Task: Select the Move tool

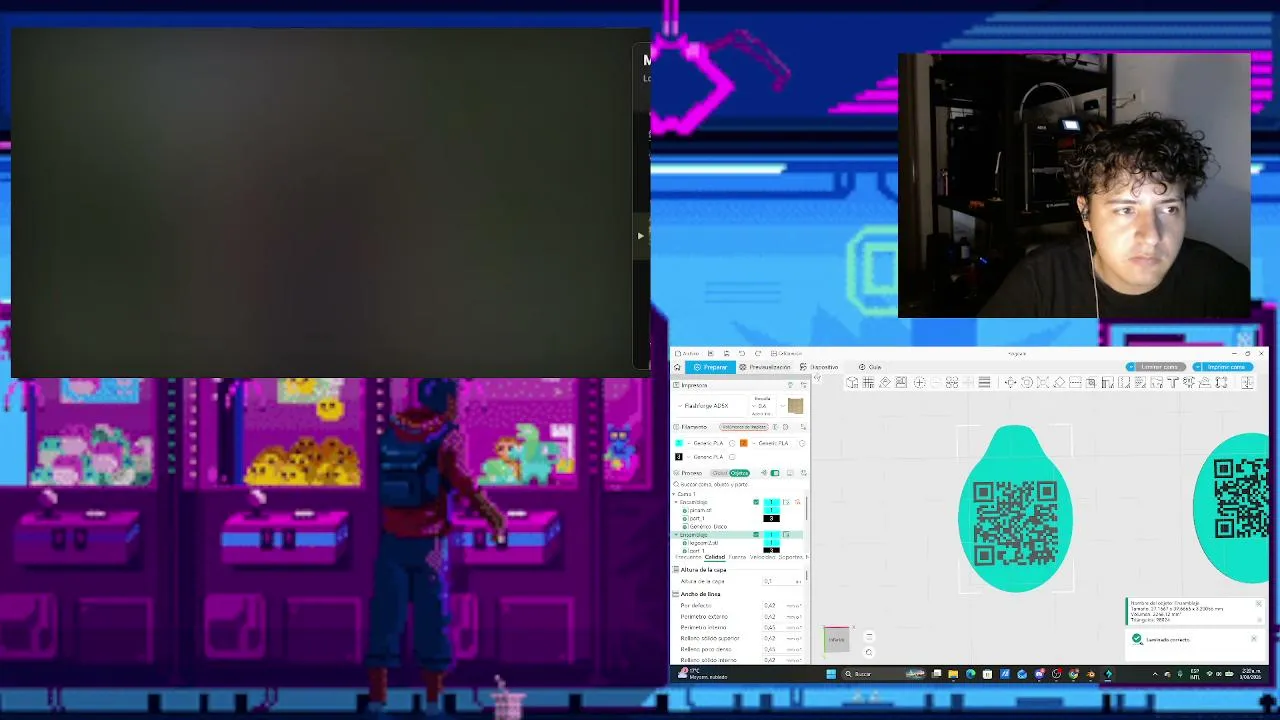Action: click(x=1010, y=382)
